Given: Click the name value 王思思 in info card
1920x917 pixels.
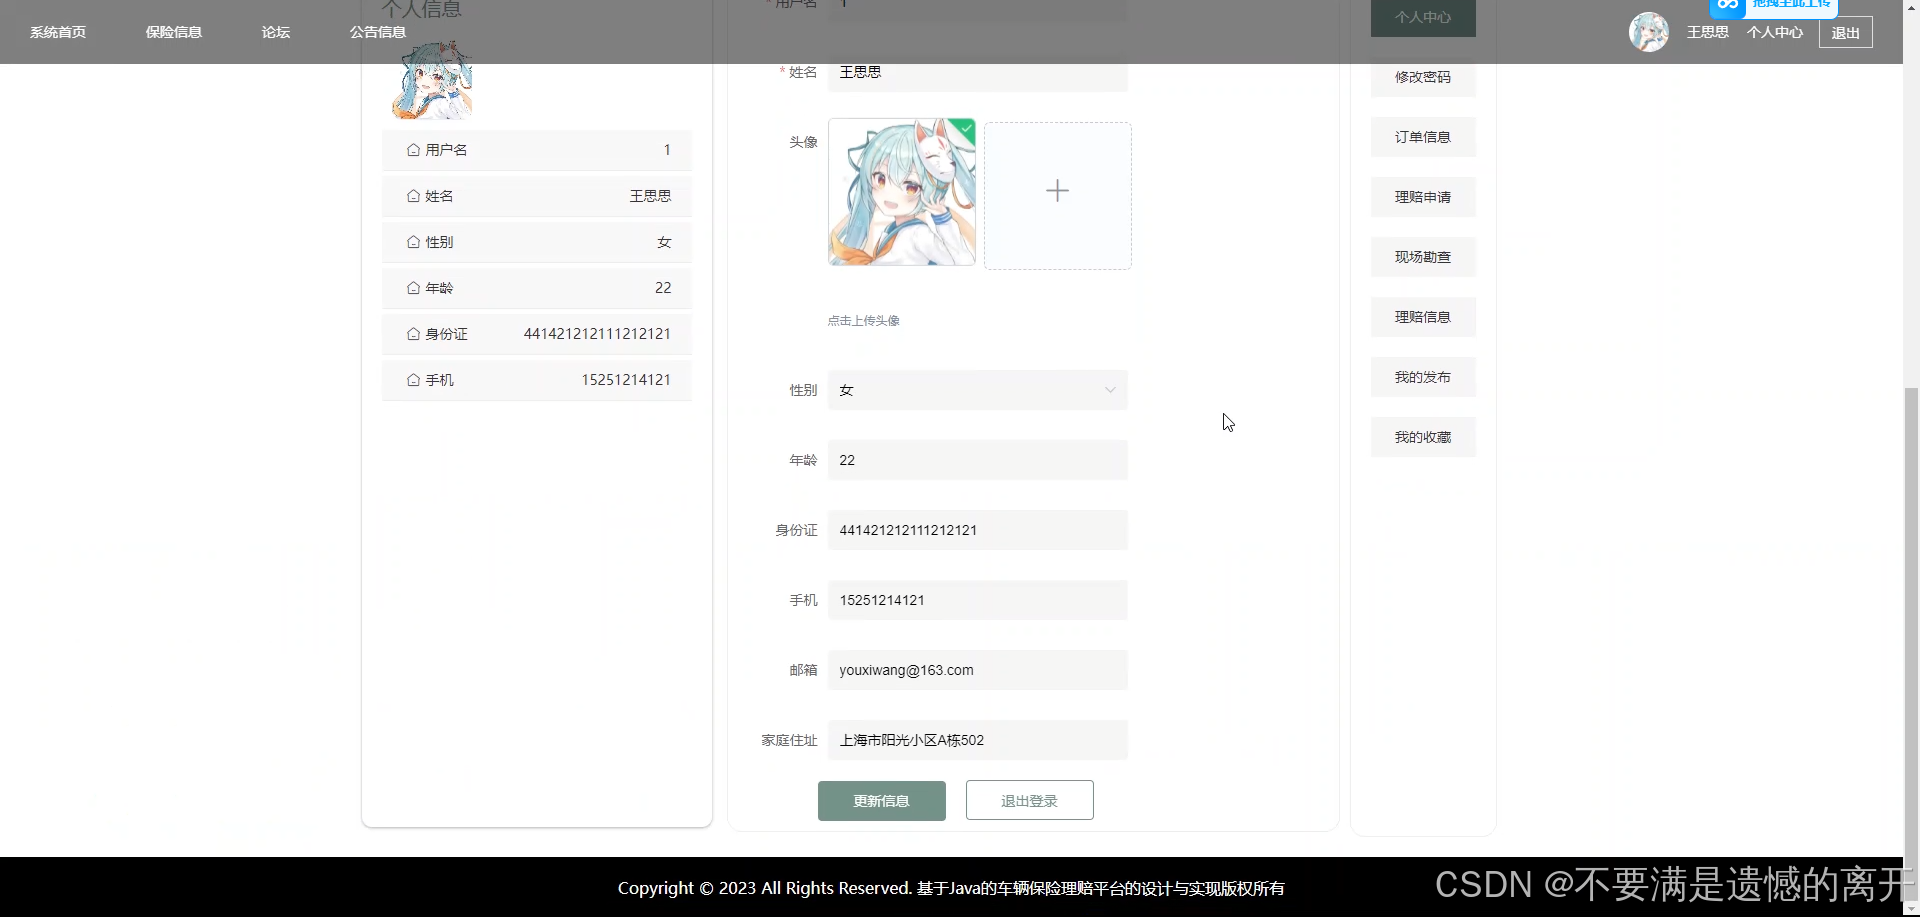Looking at the screenshot, I should [x=650, y=196].
